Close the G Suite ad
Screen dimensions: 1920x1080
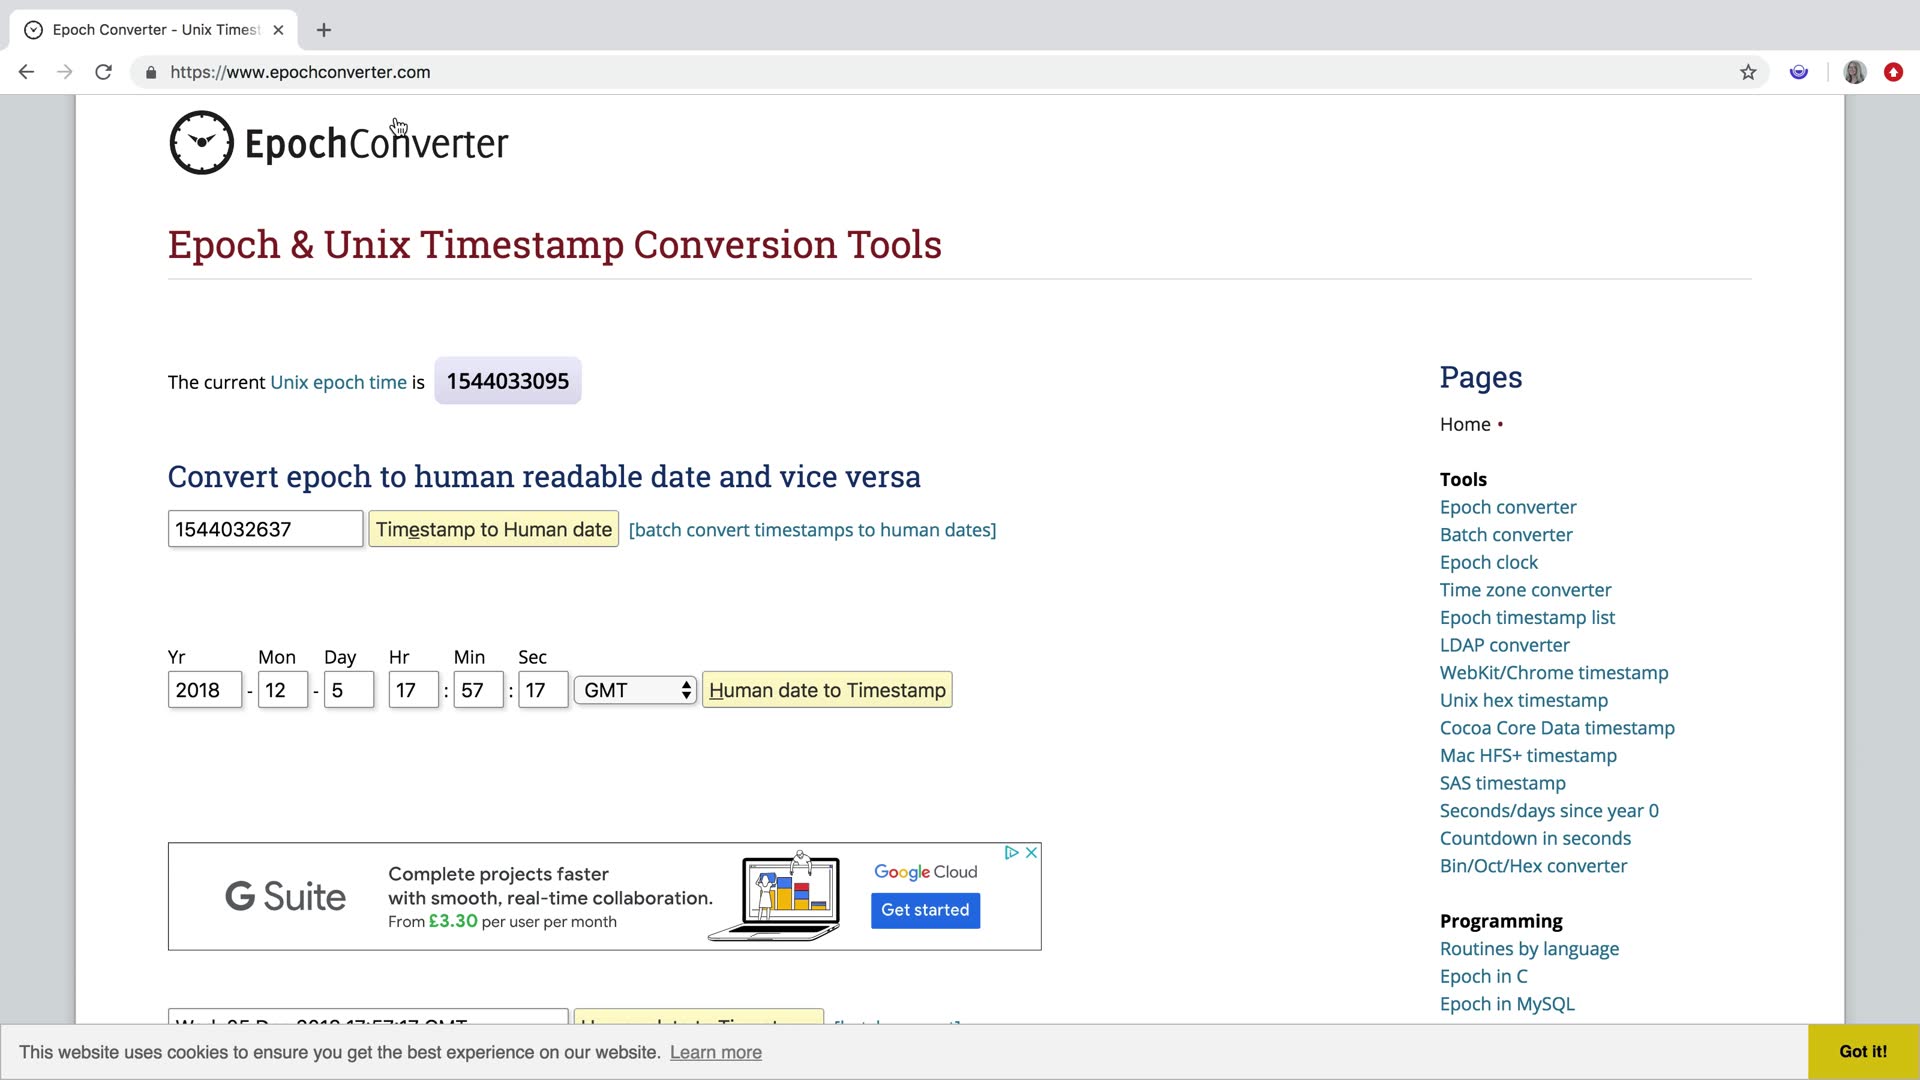point(1031,853)
